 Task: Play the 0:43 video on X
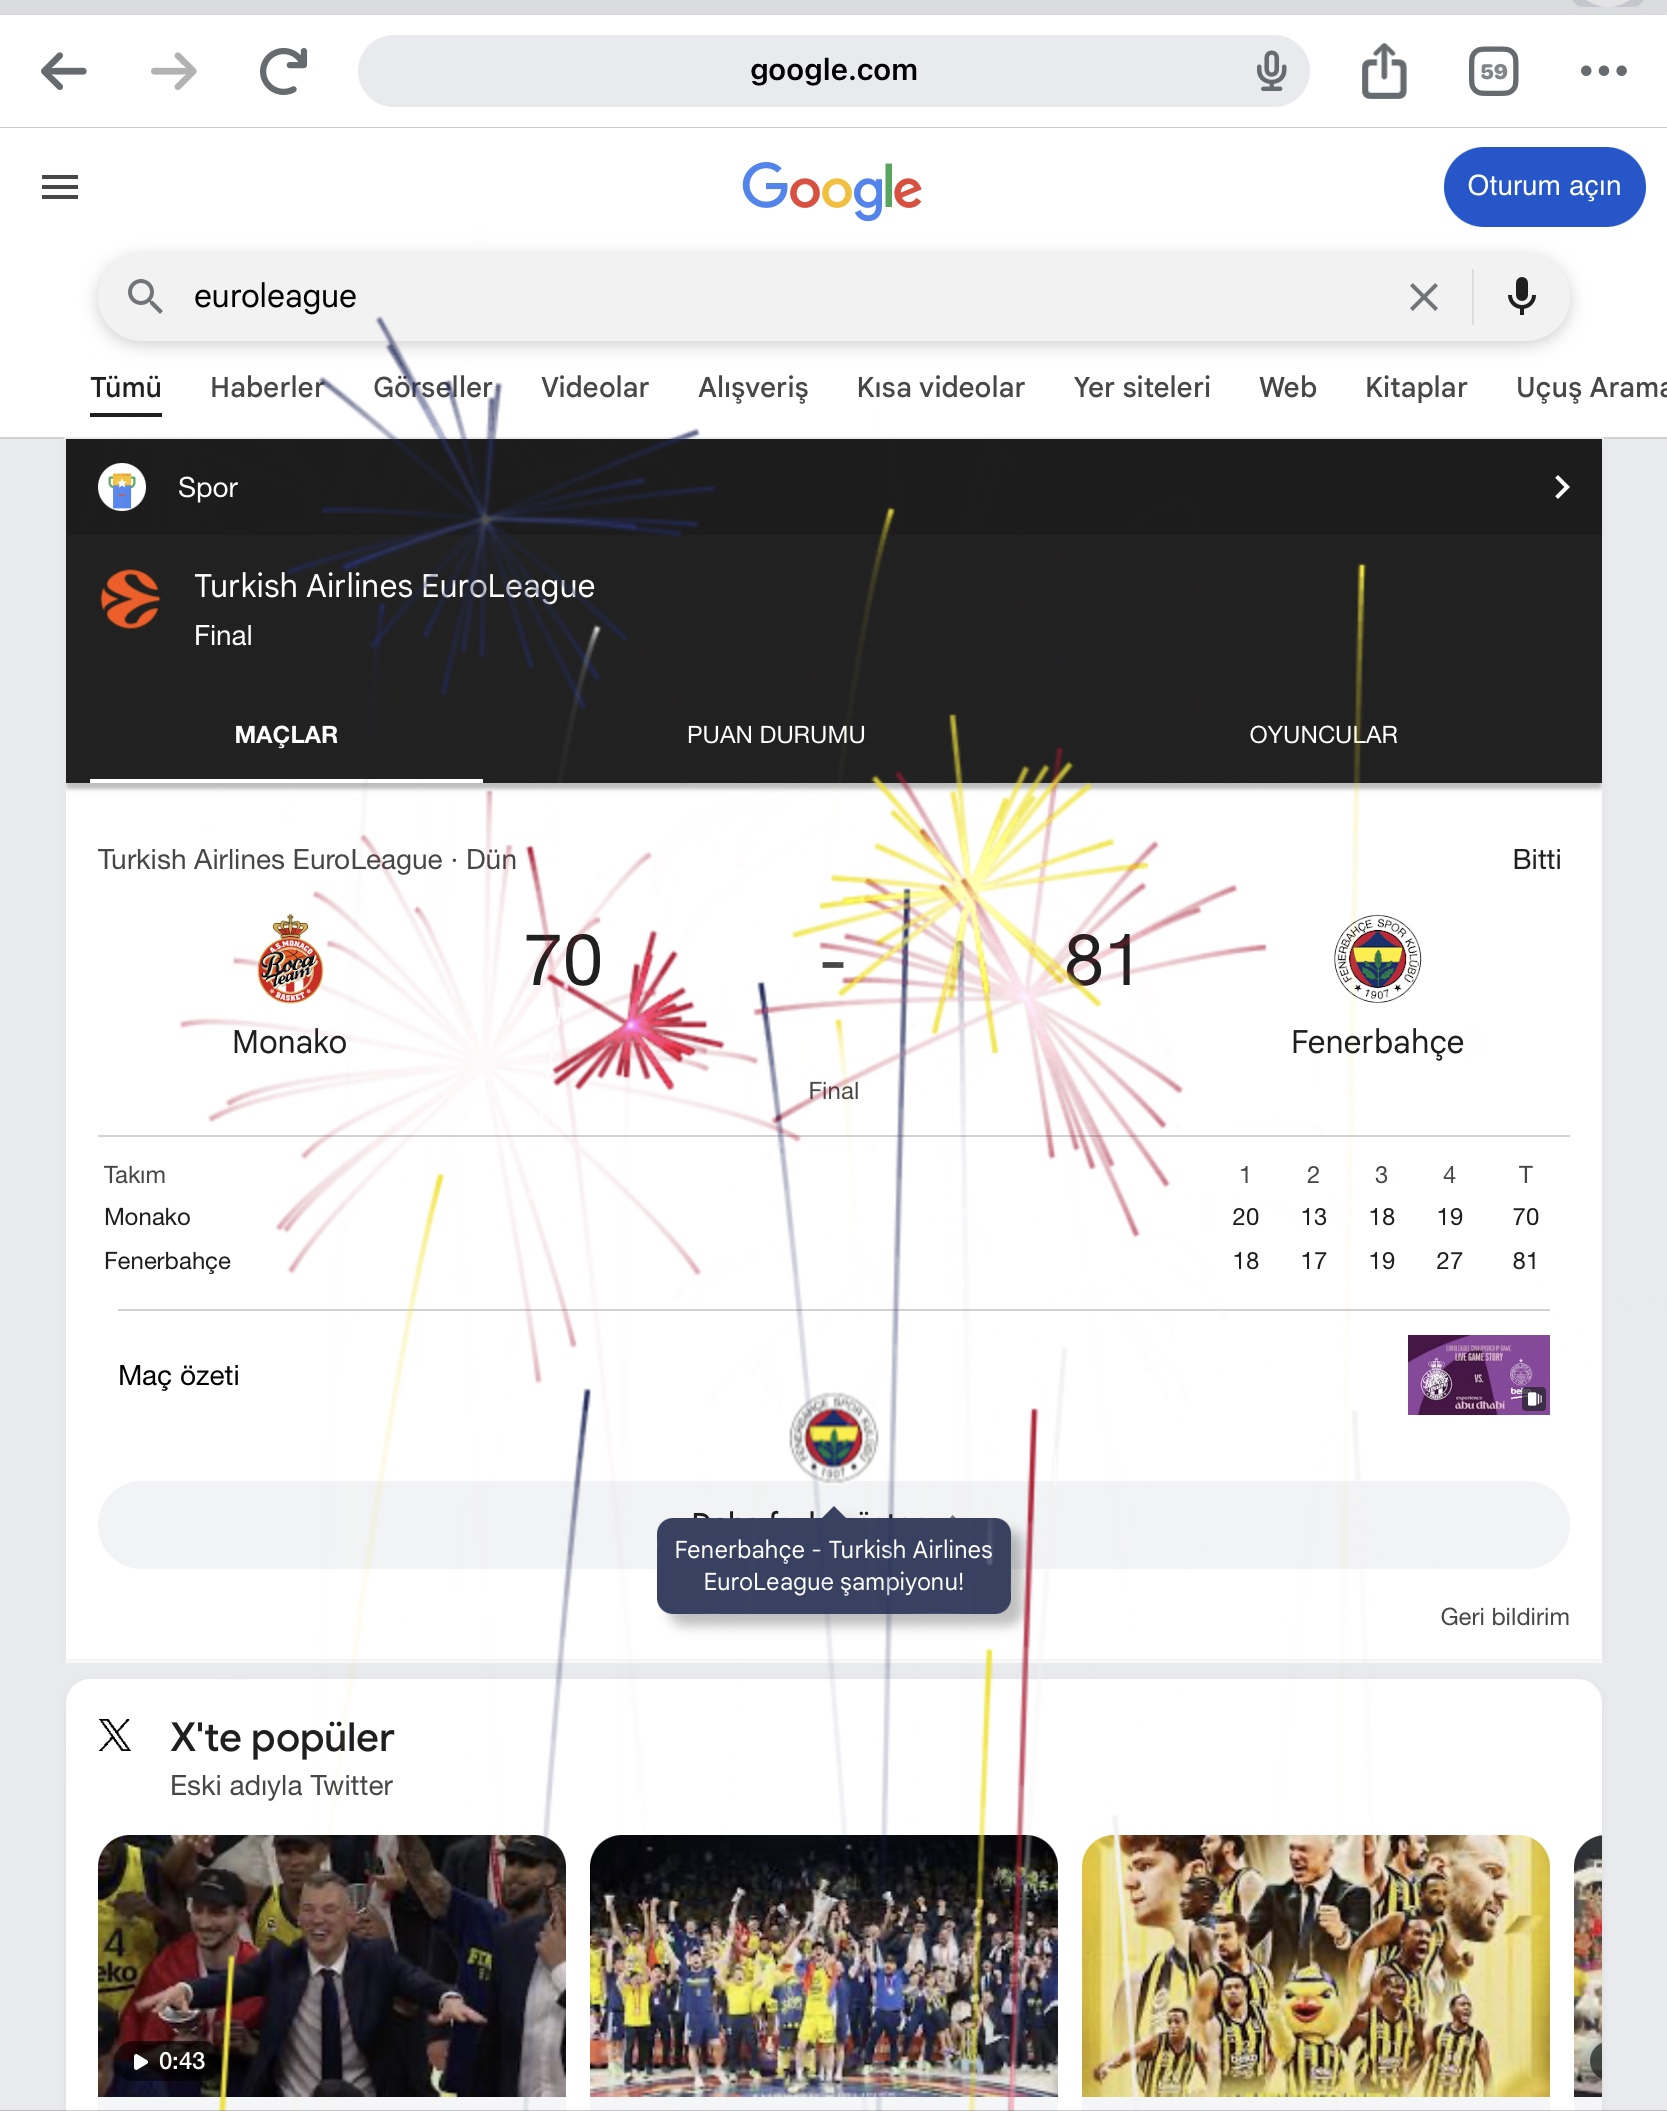coord(332,1965)
